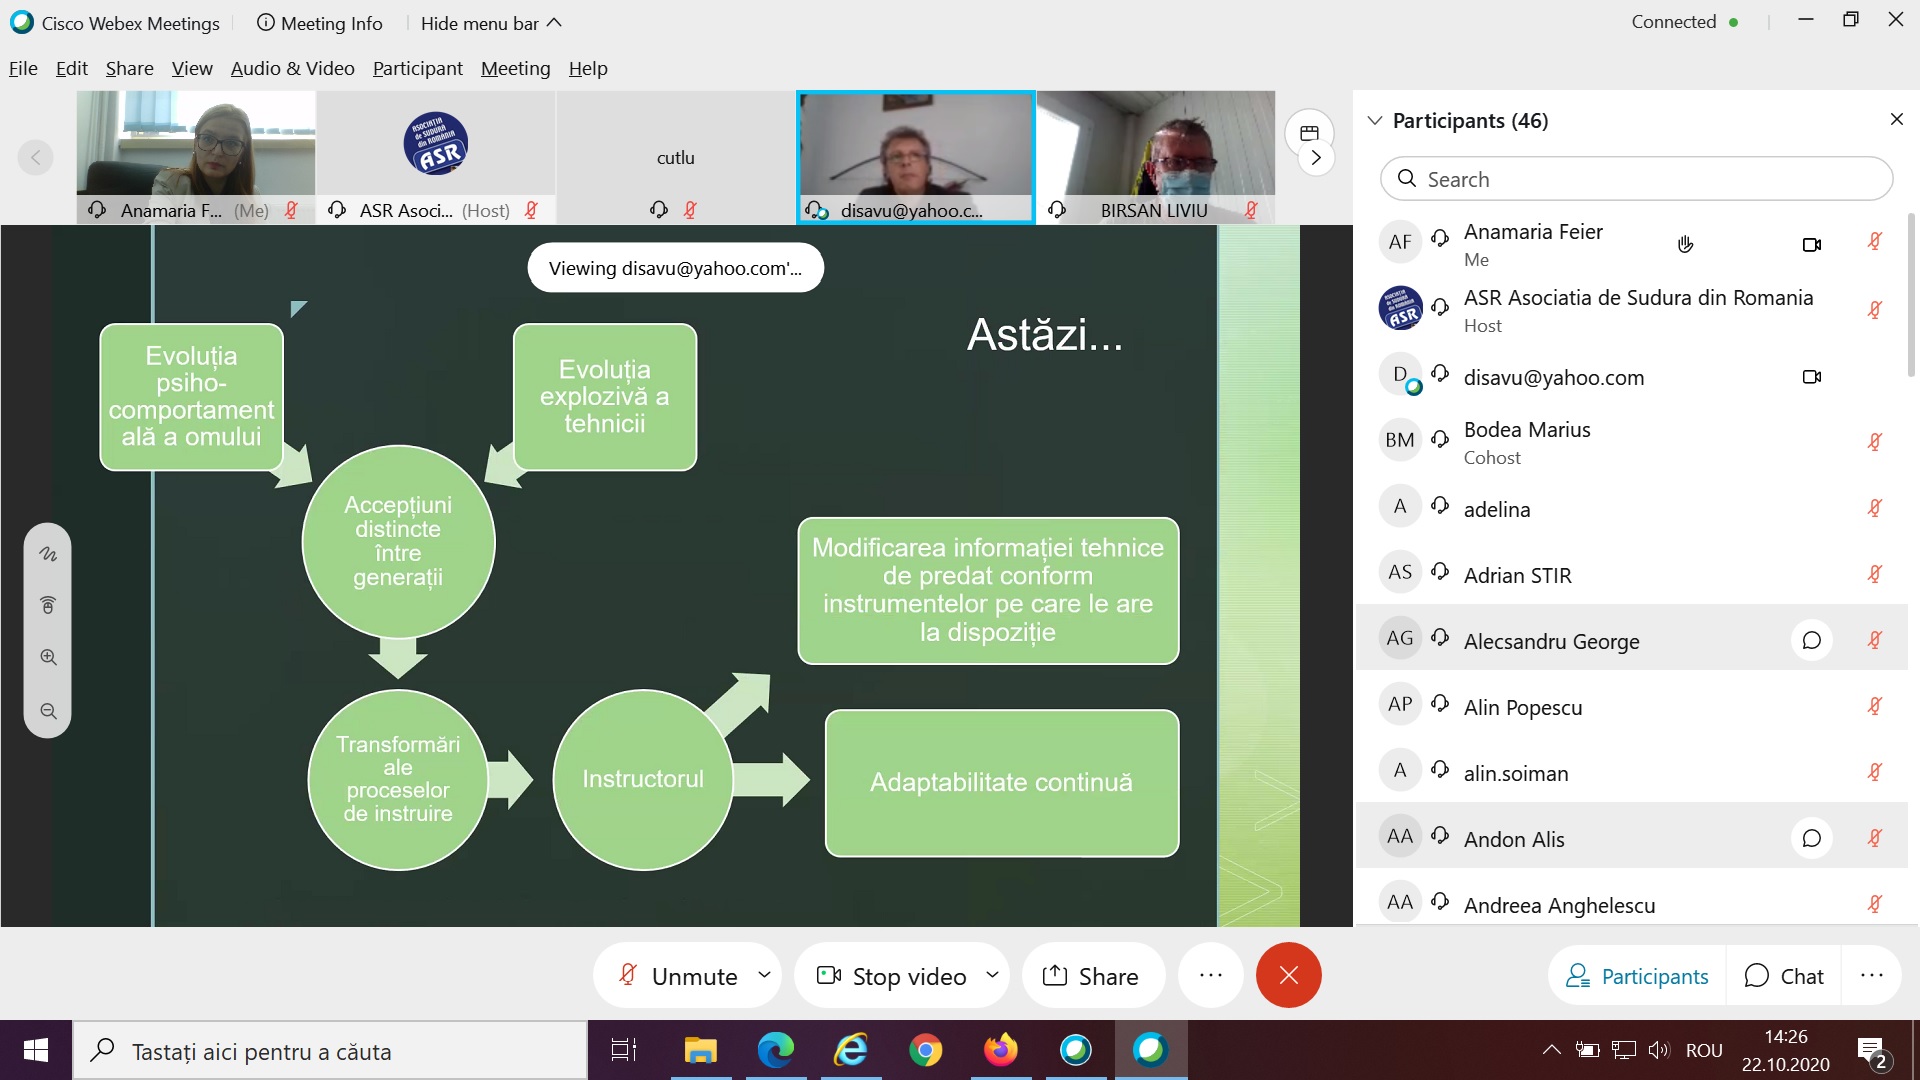Open the video layout grid icon
Screen dimensions: 1920x1080
click(1309, 133)
